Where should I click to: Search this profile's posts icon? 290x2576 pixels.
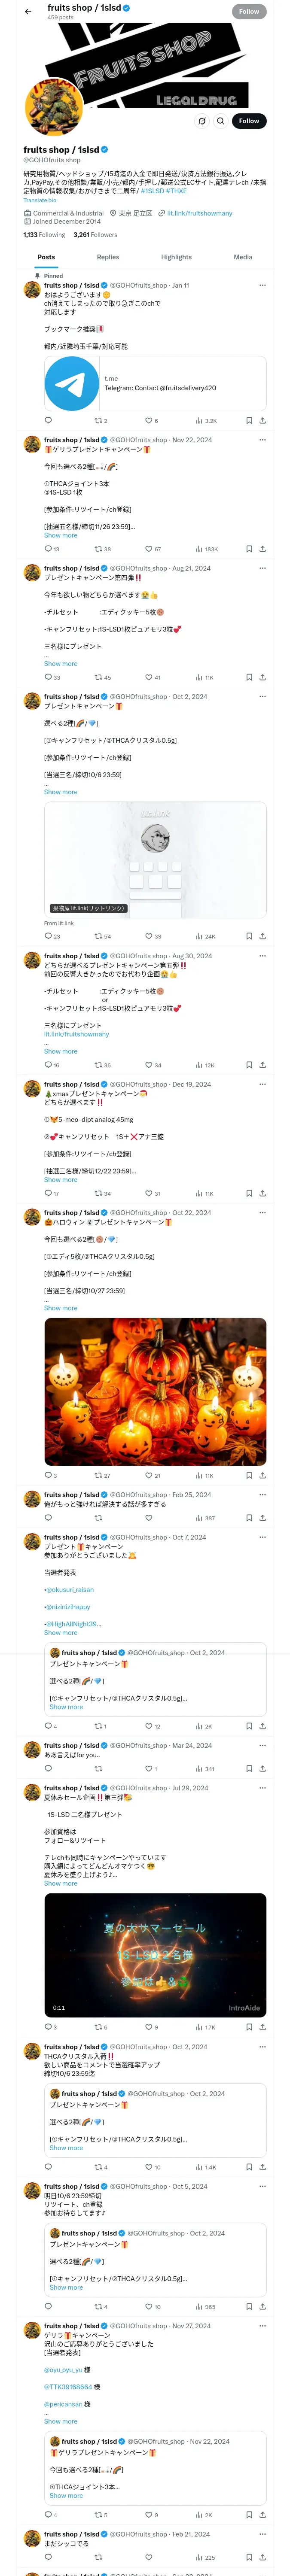click(x=221, y=121)
